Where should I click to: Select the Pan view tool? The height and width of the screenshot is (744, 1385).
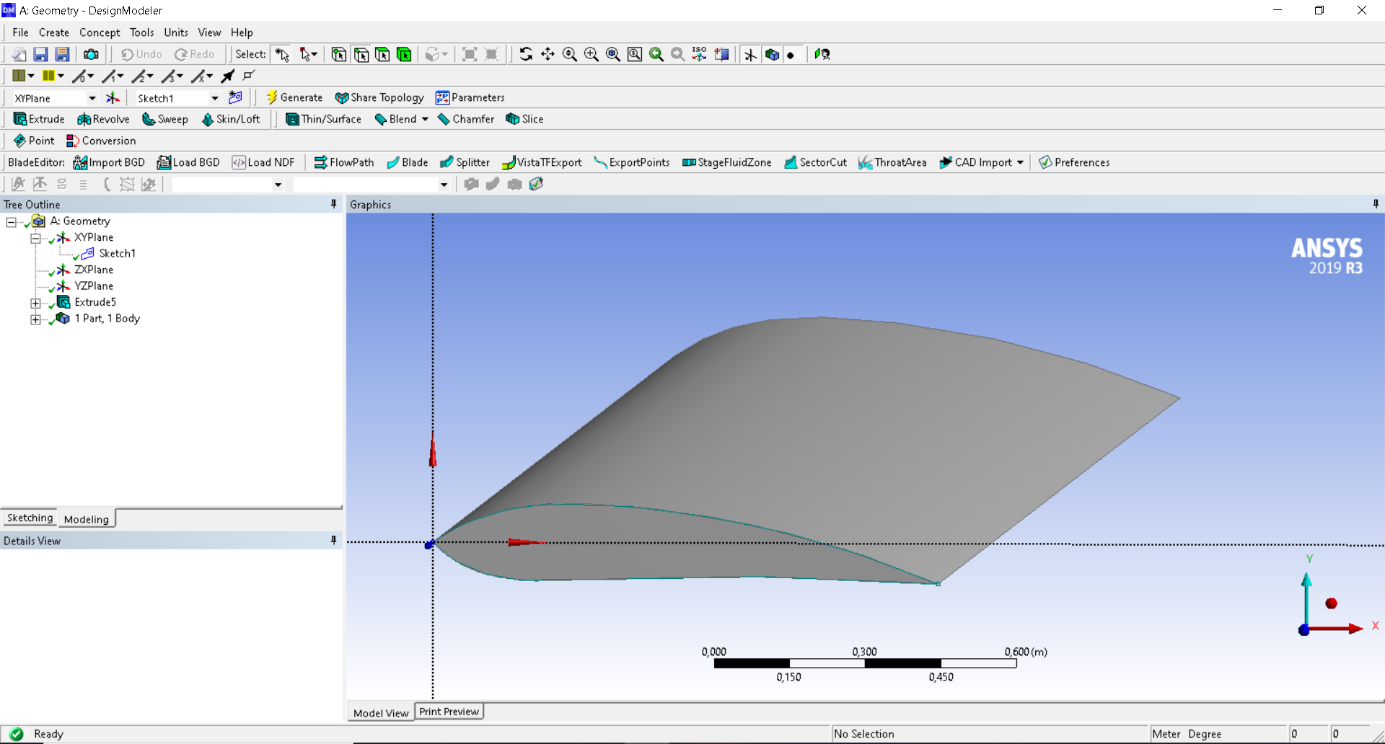click(548, 54)
